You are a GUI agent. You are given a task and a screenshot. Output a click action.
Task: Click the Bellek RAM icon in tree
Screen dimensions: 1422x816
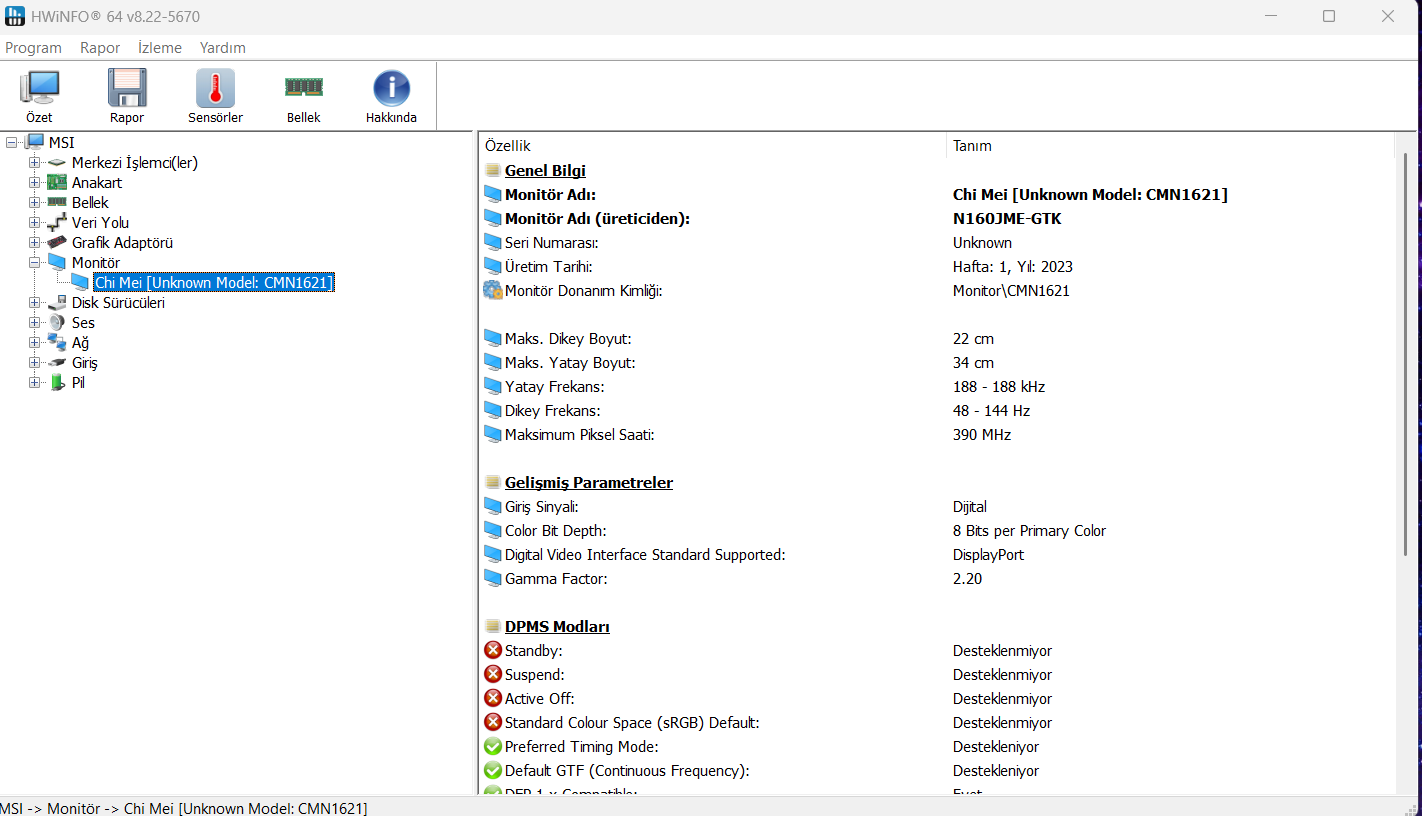[57, 203]
